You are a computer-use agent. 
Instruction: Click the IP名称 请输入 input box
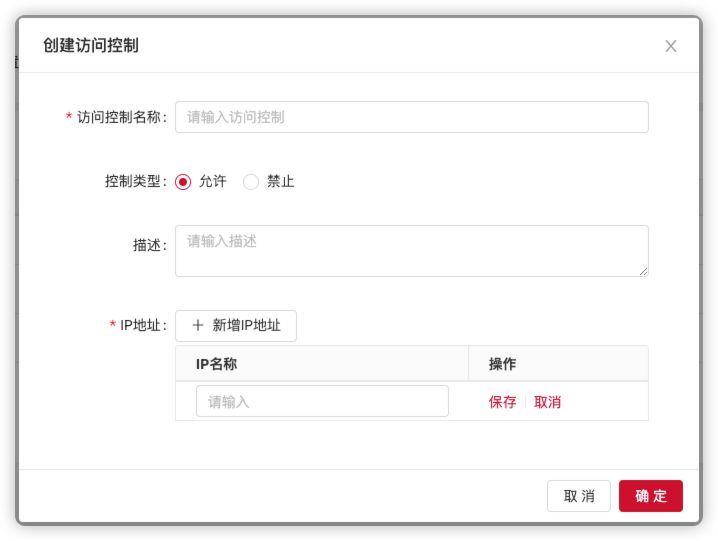click(322, 401)
